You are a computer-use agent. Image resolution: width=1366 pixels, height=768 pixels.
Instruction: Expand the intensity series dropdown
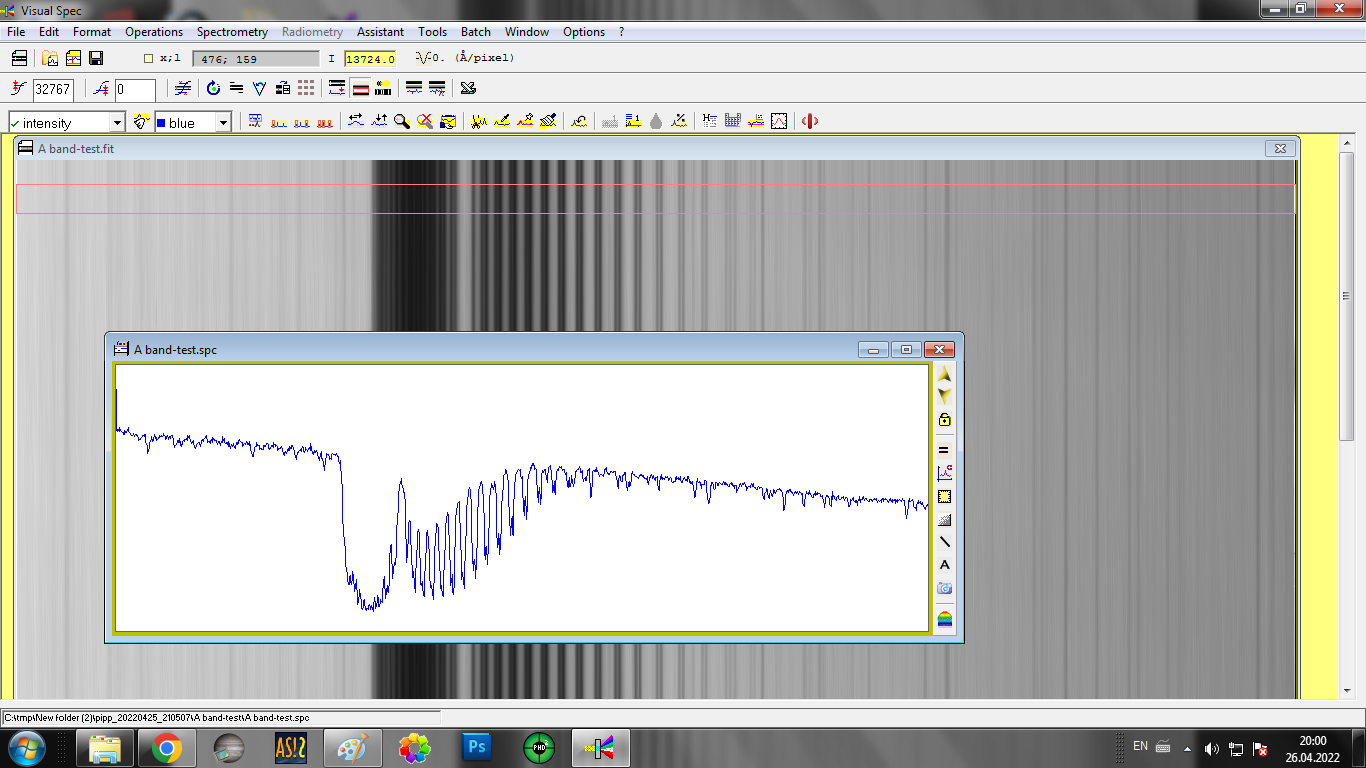coord(116,122)
